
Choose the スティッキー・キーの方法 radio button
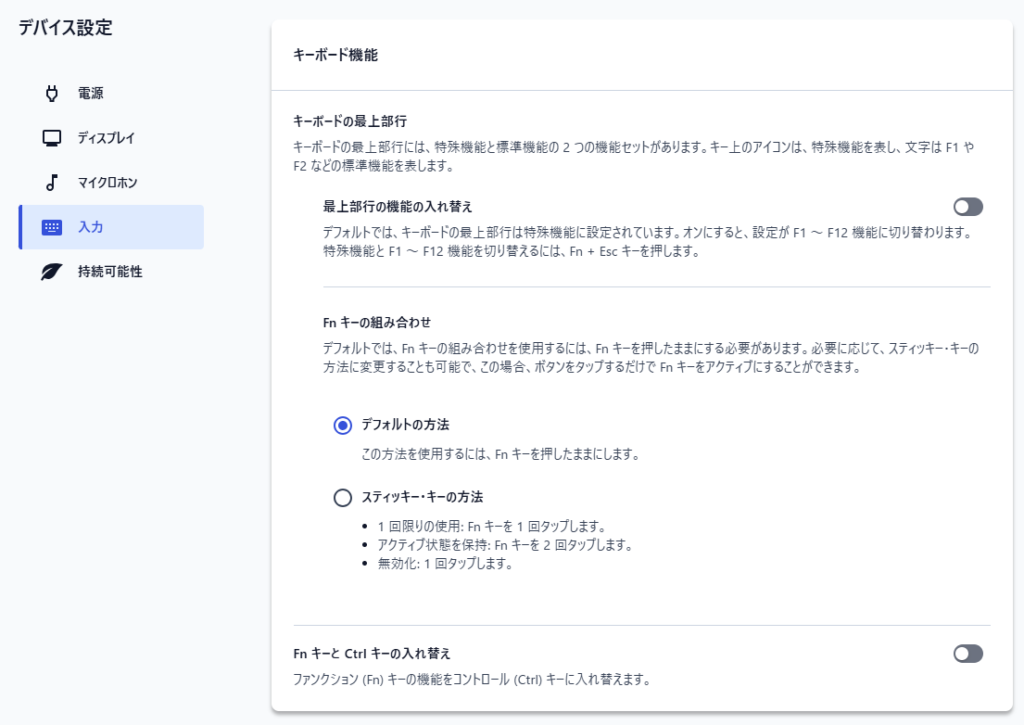[343, 497]
